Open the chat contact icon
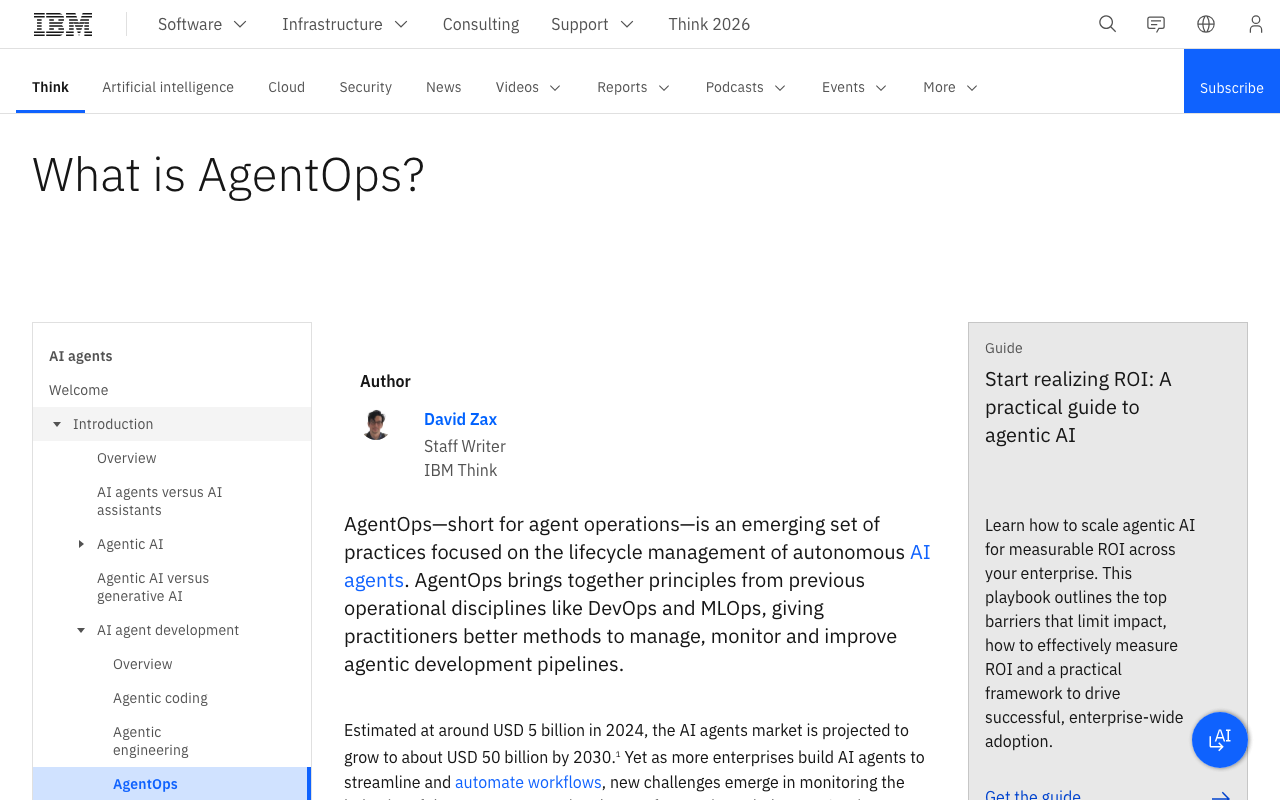This screenshot has width=1280, height=800. click(1156, 24)
